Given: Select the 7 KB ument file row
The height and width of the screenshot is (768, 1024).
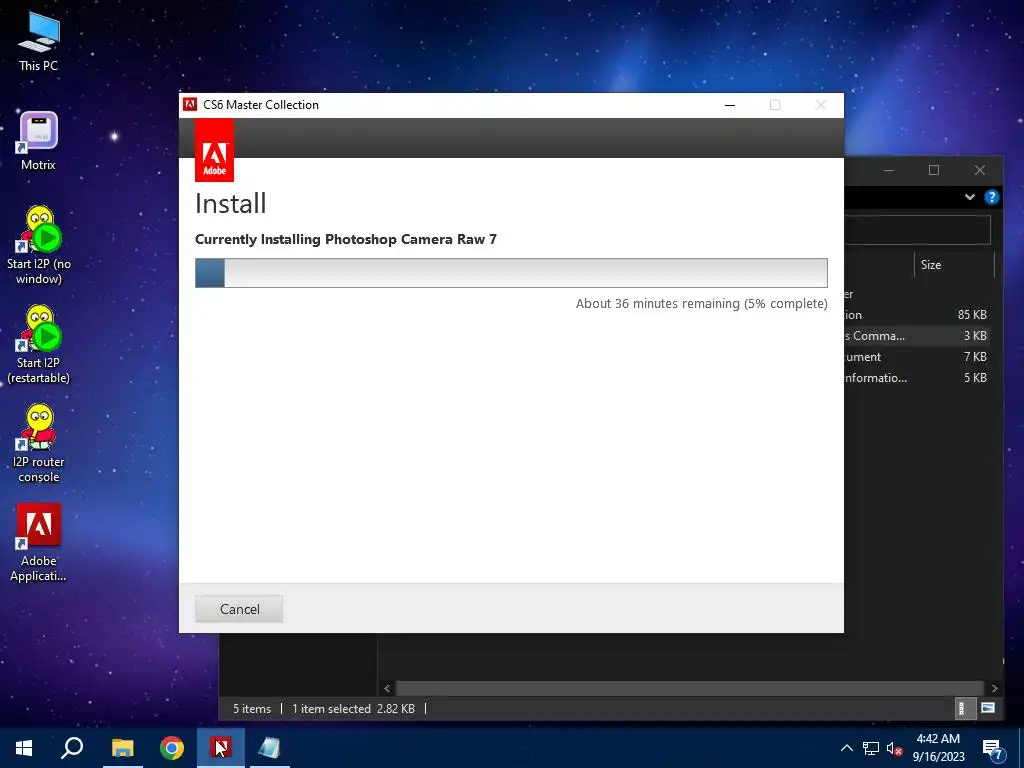Looking at the screenshot, I should point(917,357).
